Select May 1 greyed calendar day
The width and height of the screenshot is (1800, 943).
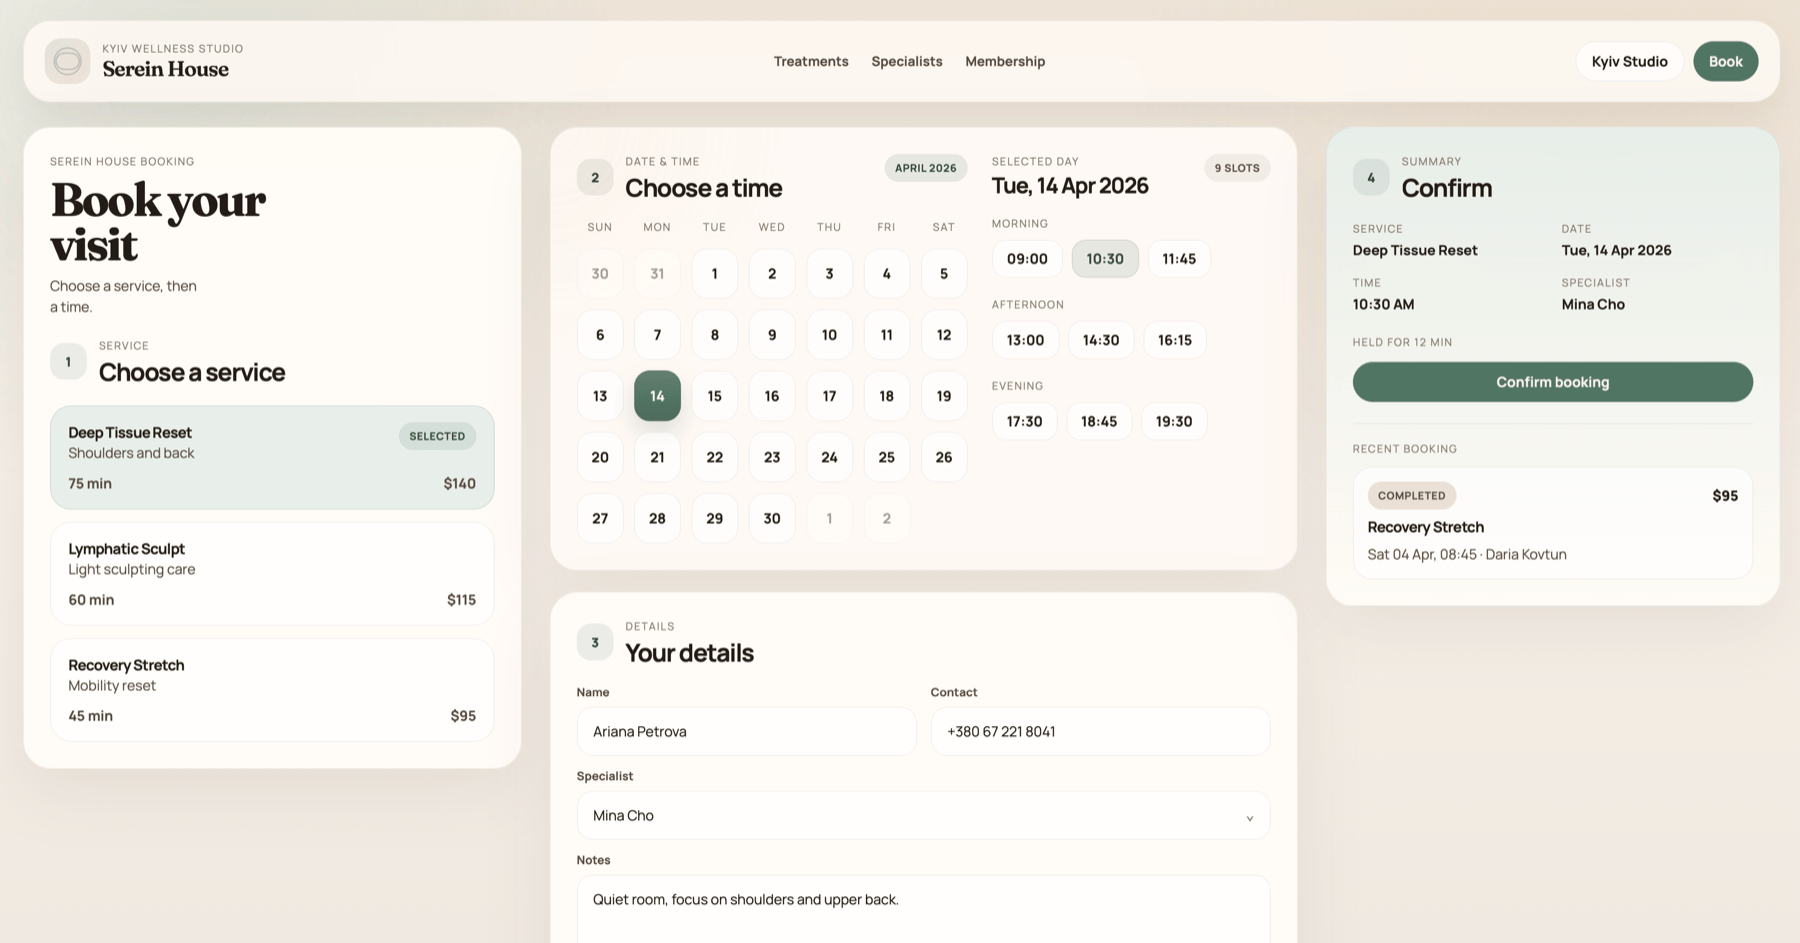point(829,518)
